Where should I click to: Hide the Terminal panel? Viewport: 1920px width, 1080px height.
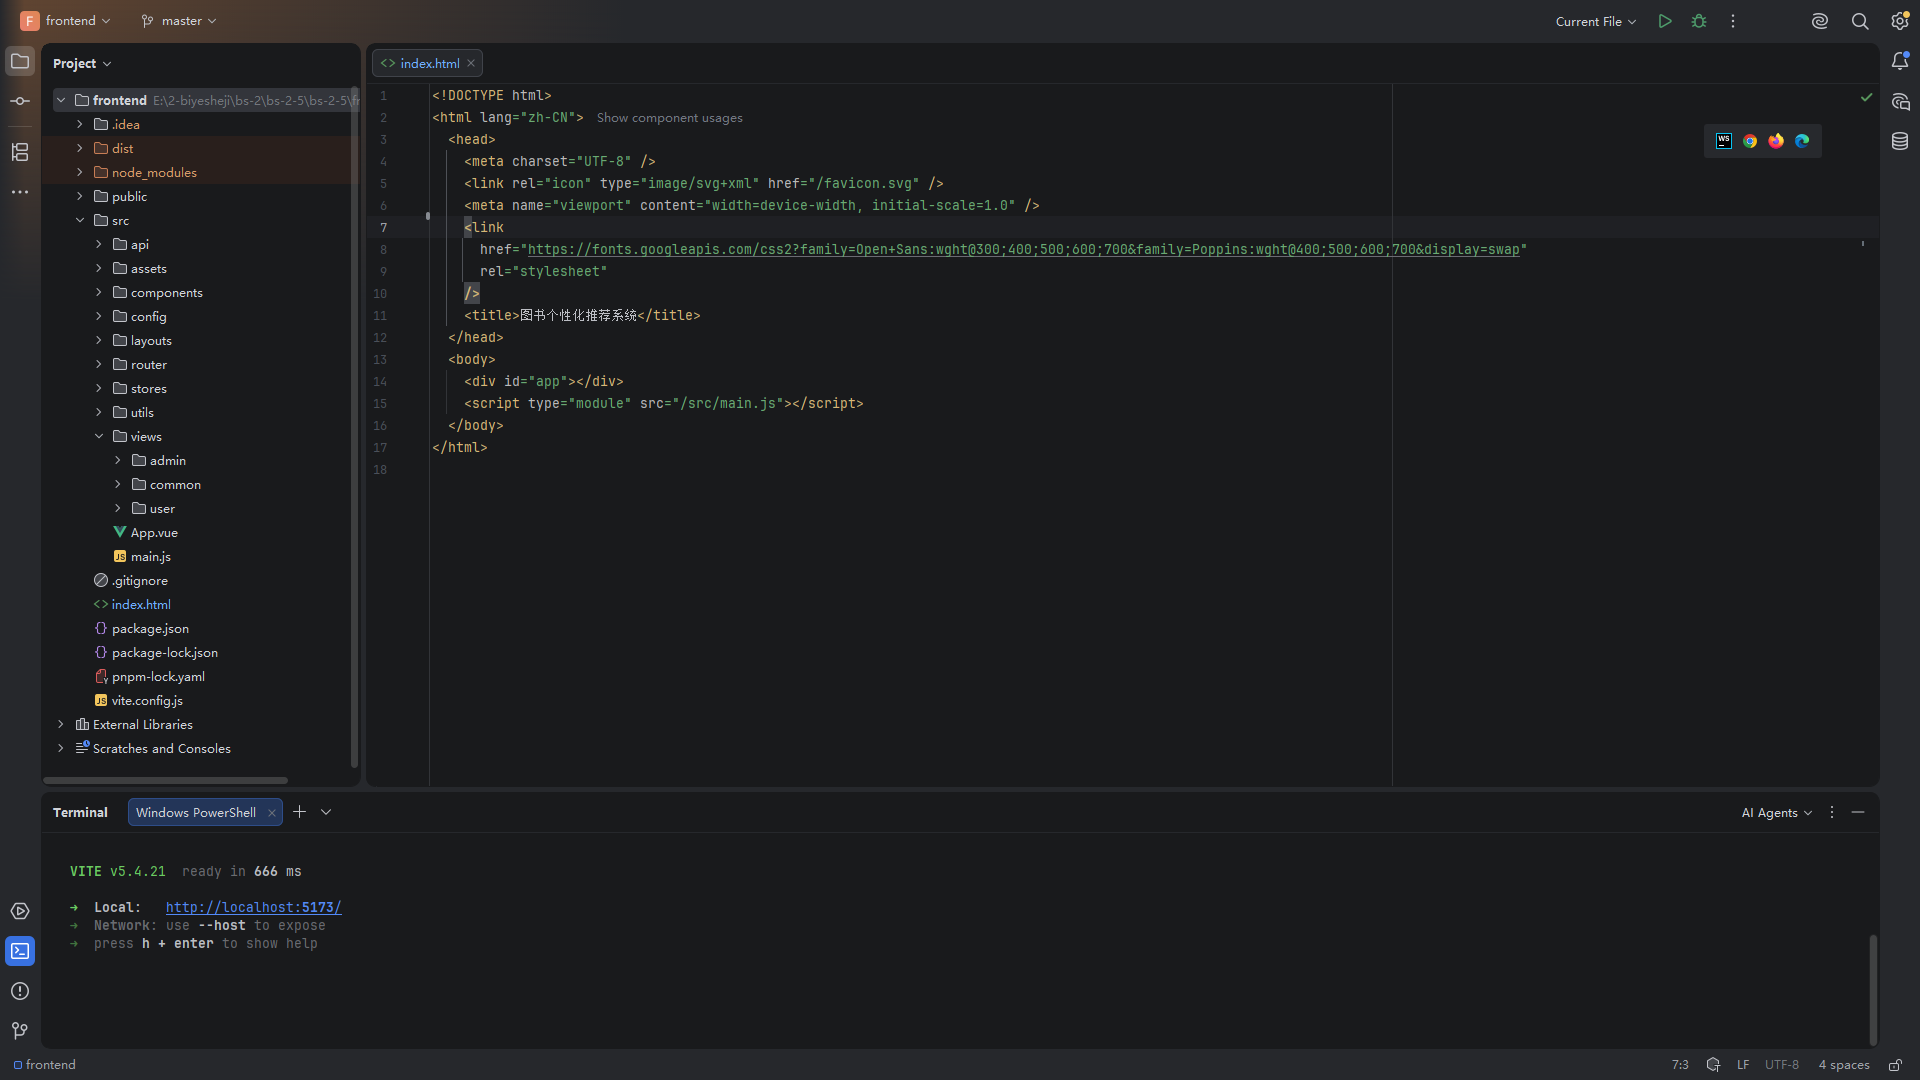[1858, 813]
